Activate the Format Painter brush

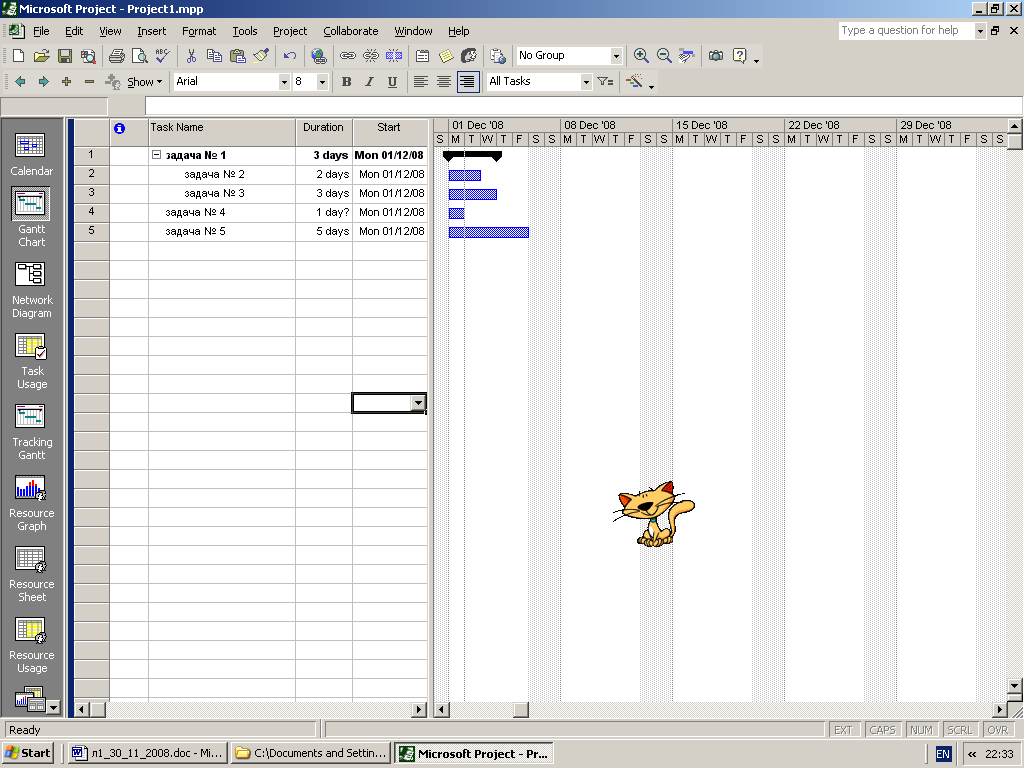click(x=261, y=56)
